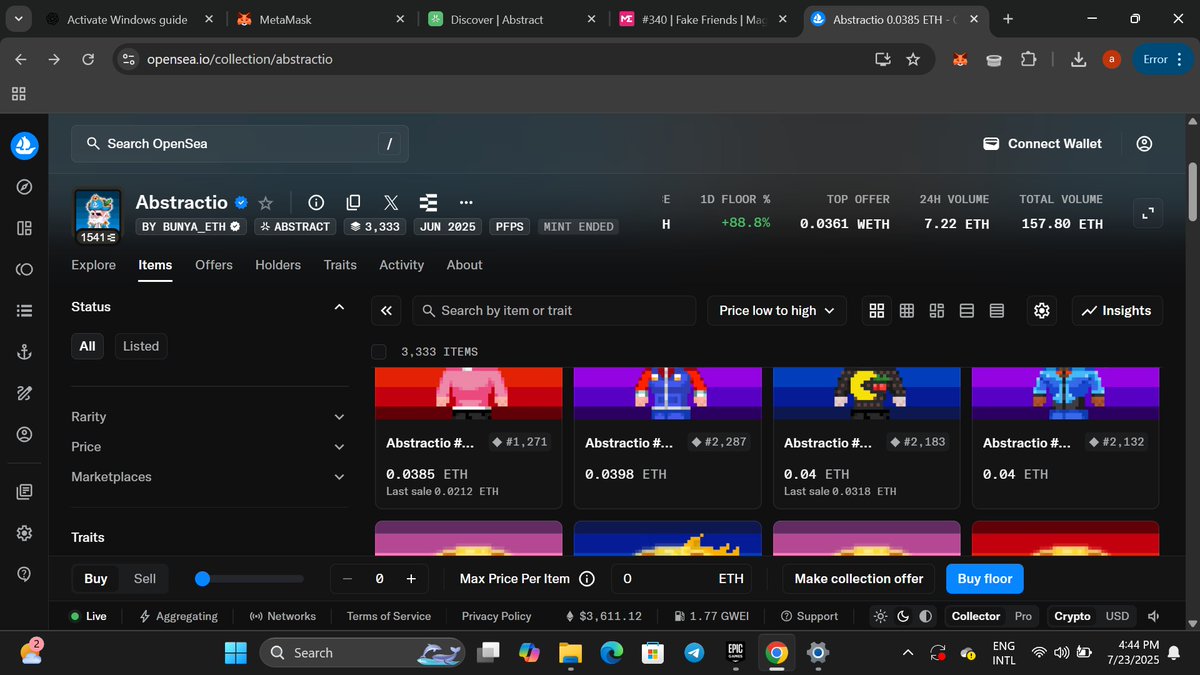Open the collection Activity tab
The image size is (1200, 675).
(x=402, y=265)
